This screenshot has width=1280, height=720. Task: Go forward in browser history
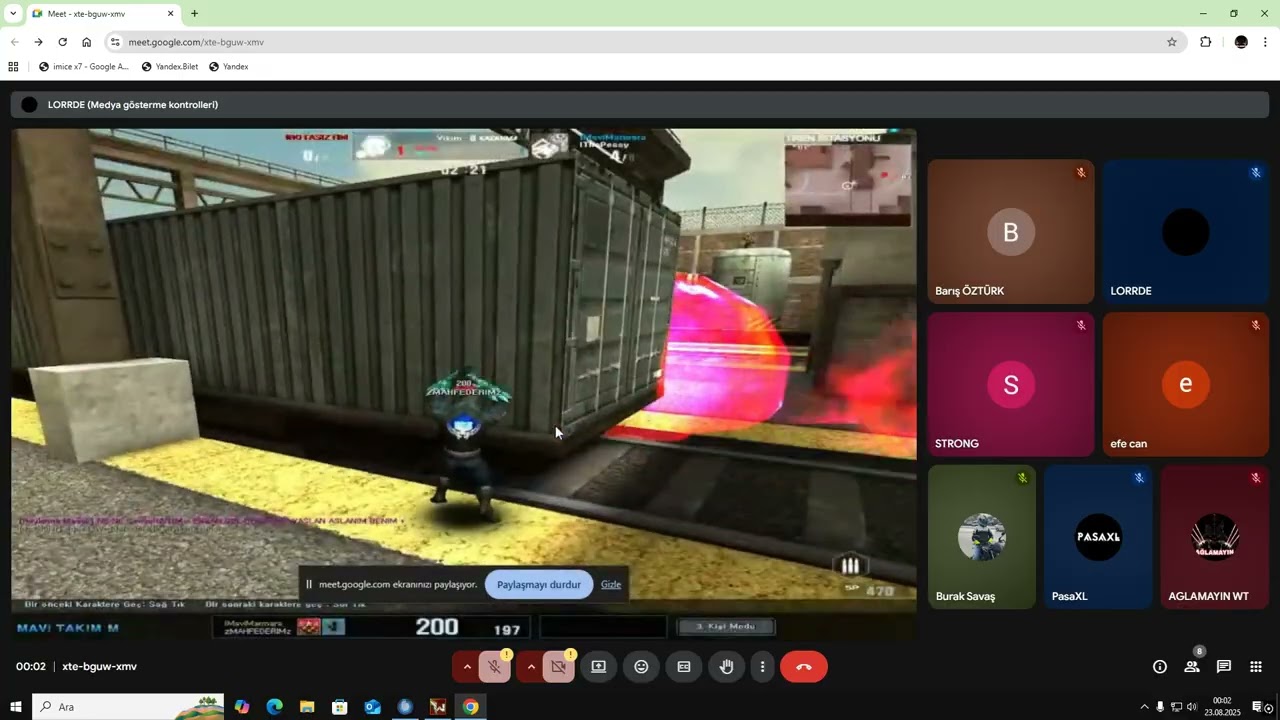pos(38,42)
